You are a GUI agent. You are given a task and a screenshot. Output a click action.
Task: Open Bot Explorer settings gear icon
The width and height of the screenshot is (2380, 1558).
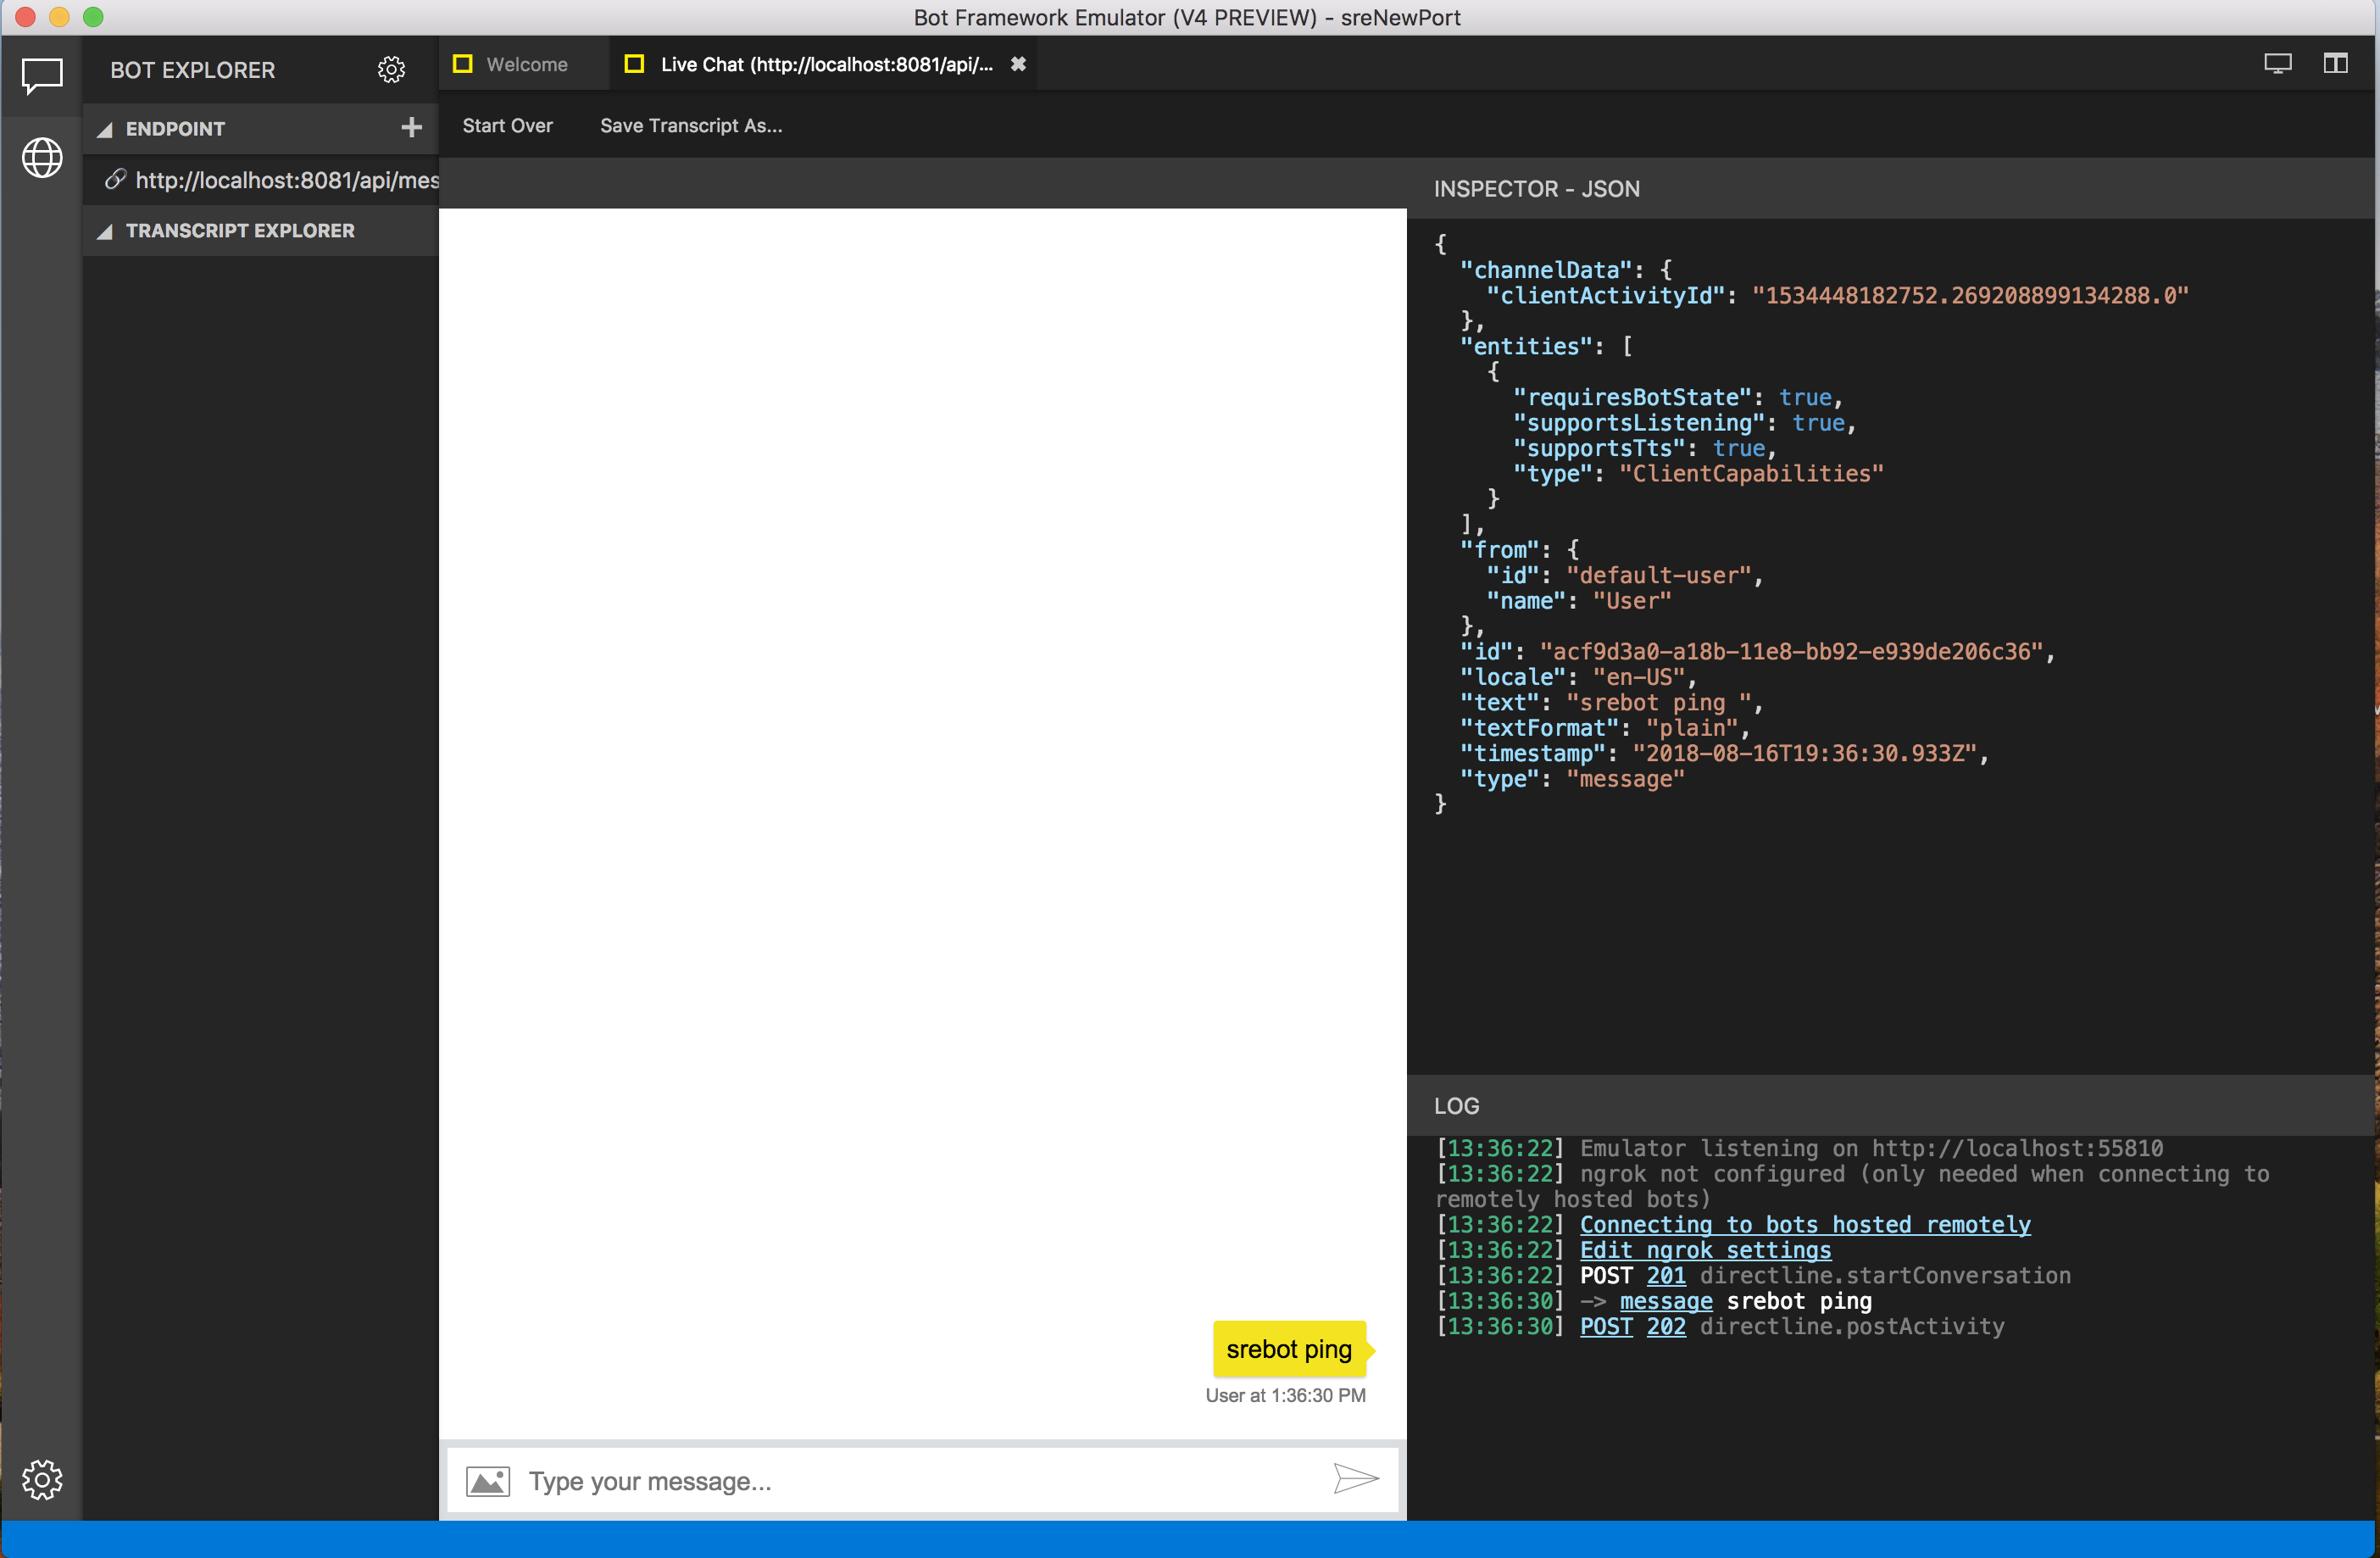click(391, 70)
